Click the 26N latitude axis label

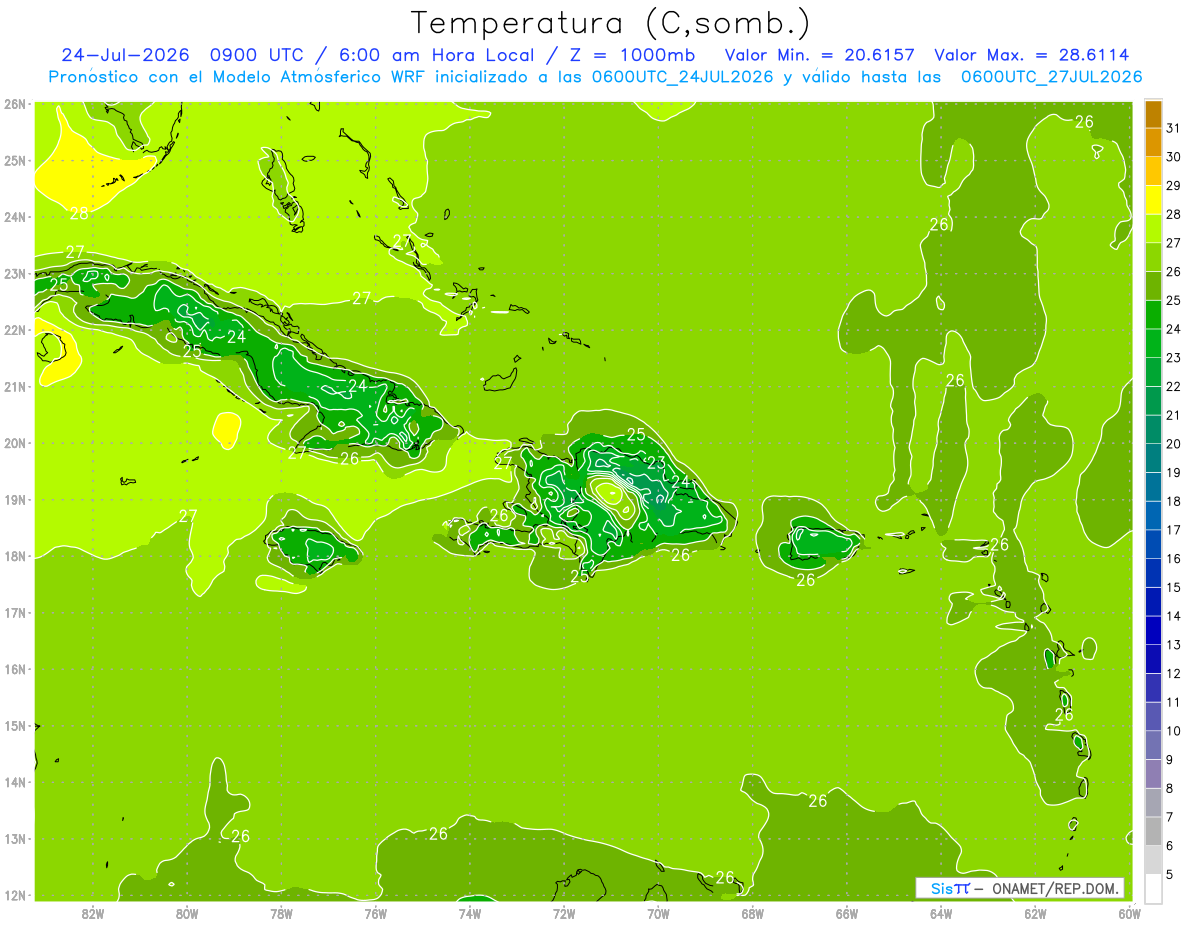[x=15, y=104]
